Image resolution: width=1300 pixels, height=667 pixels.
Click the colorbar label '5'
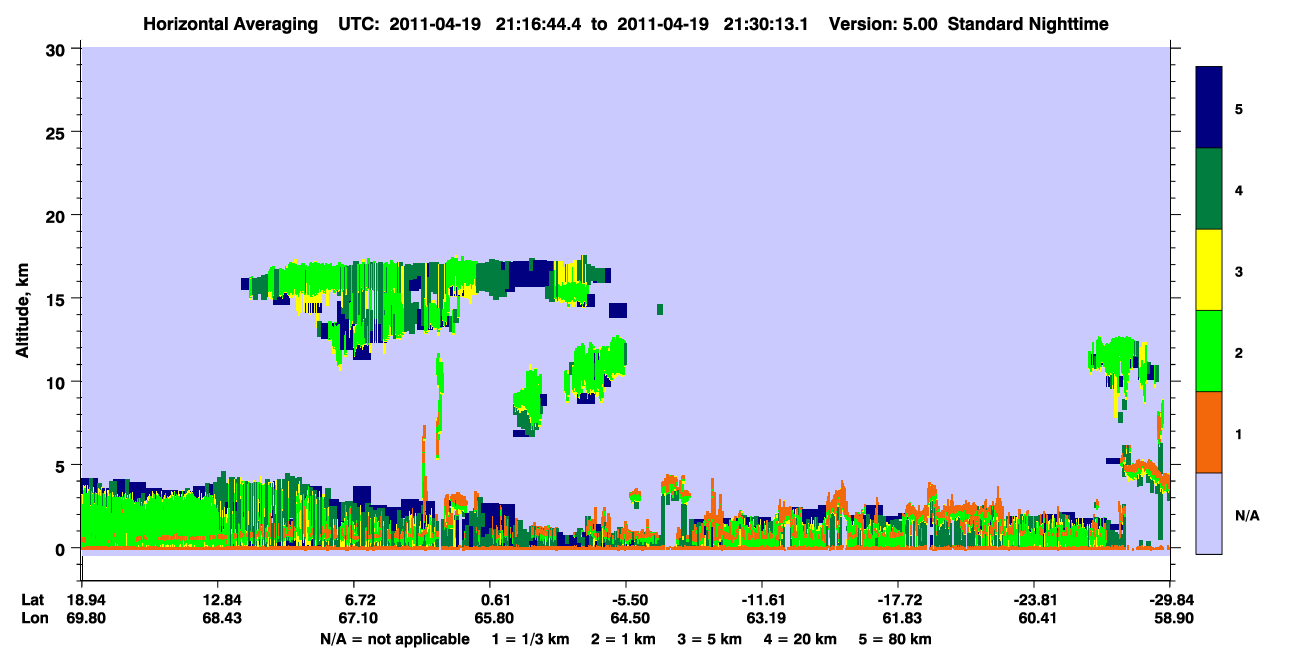(x=1239, y=108)
